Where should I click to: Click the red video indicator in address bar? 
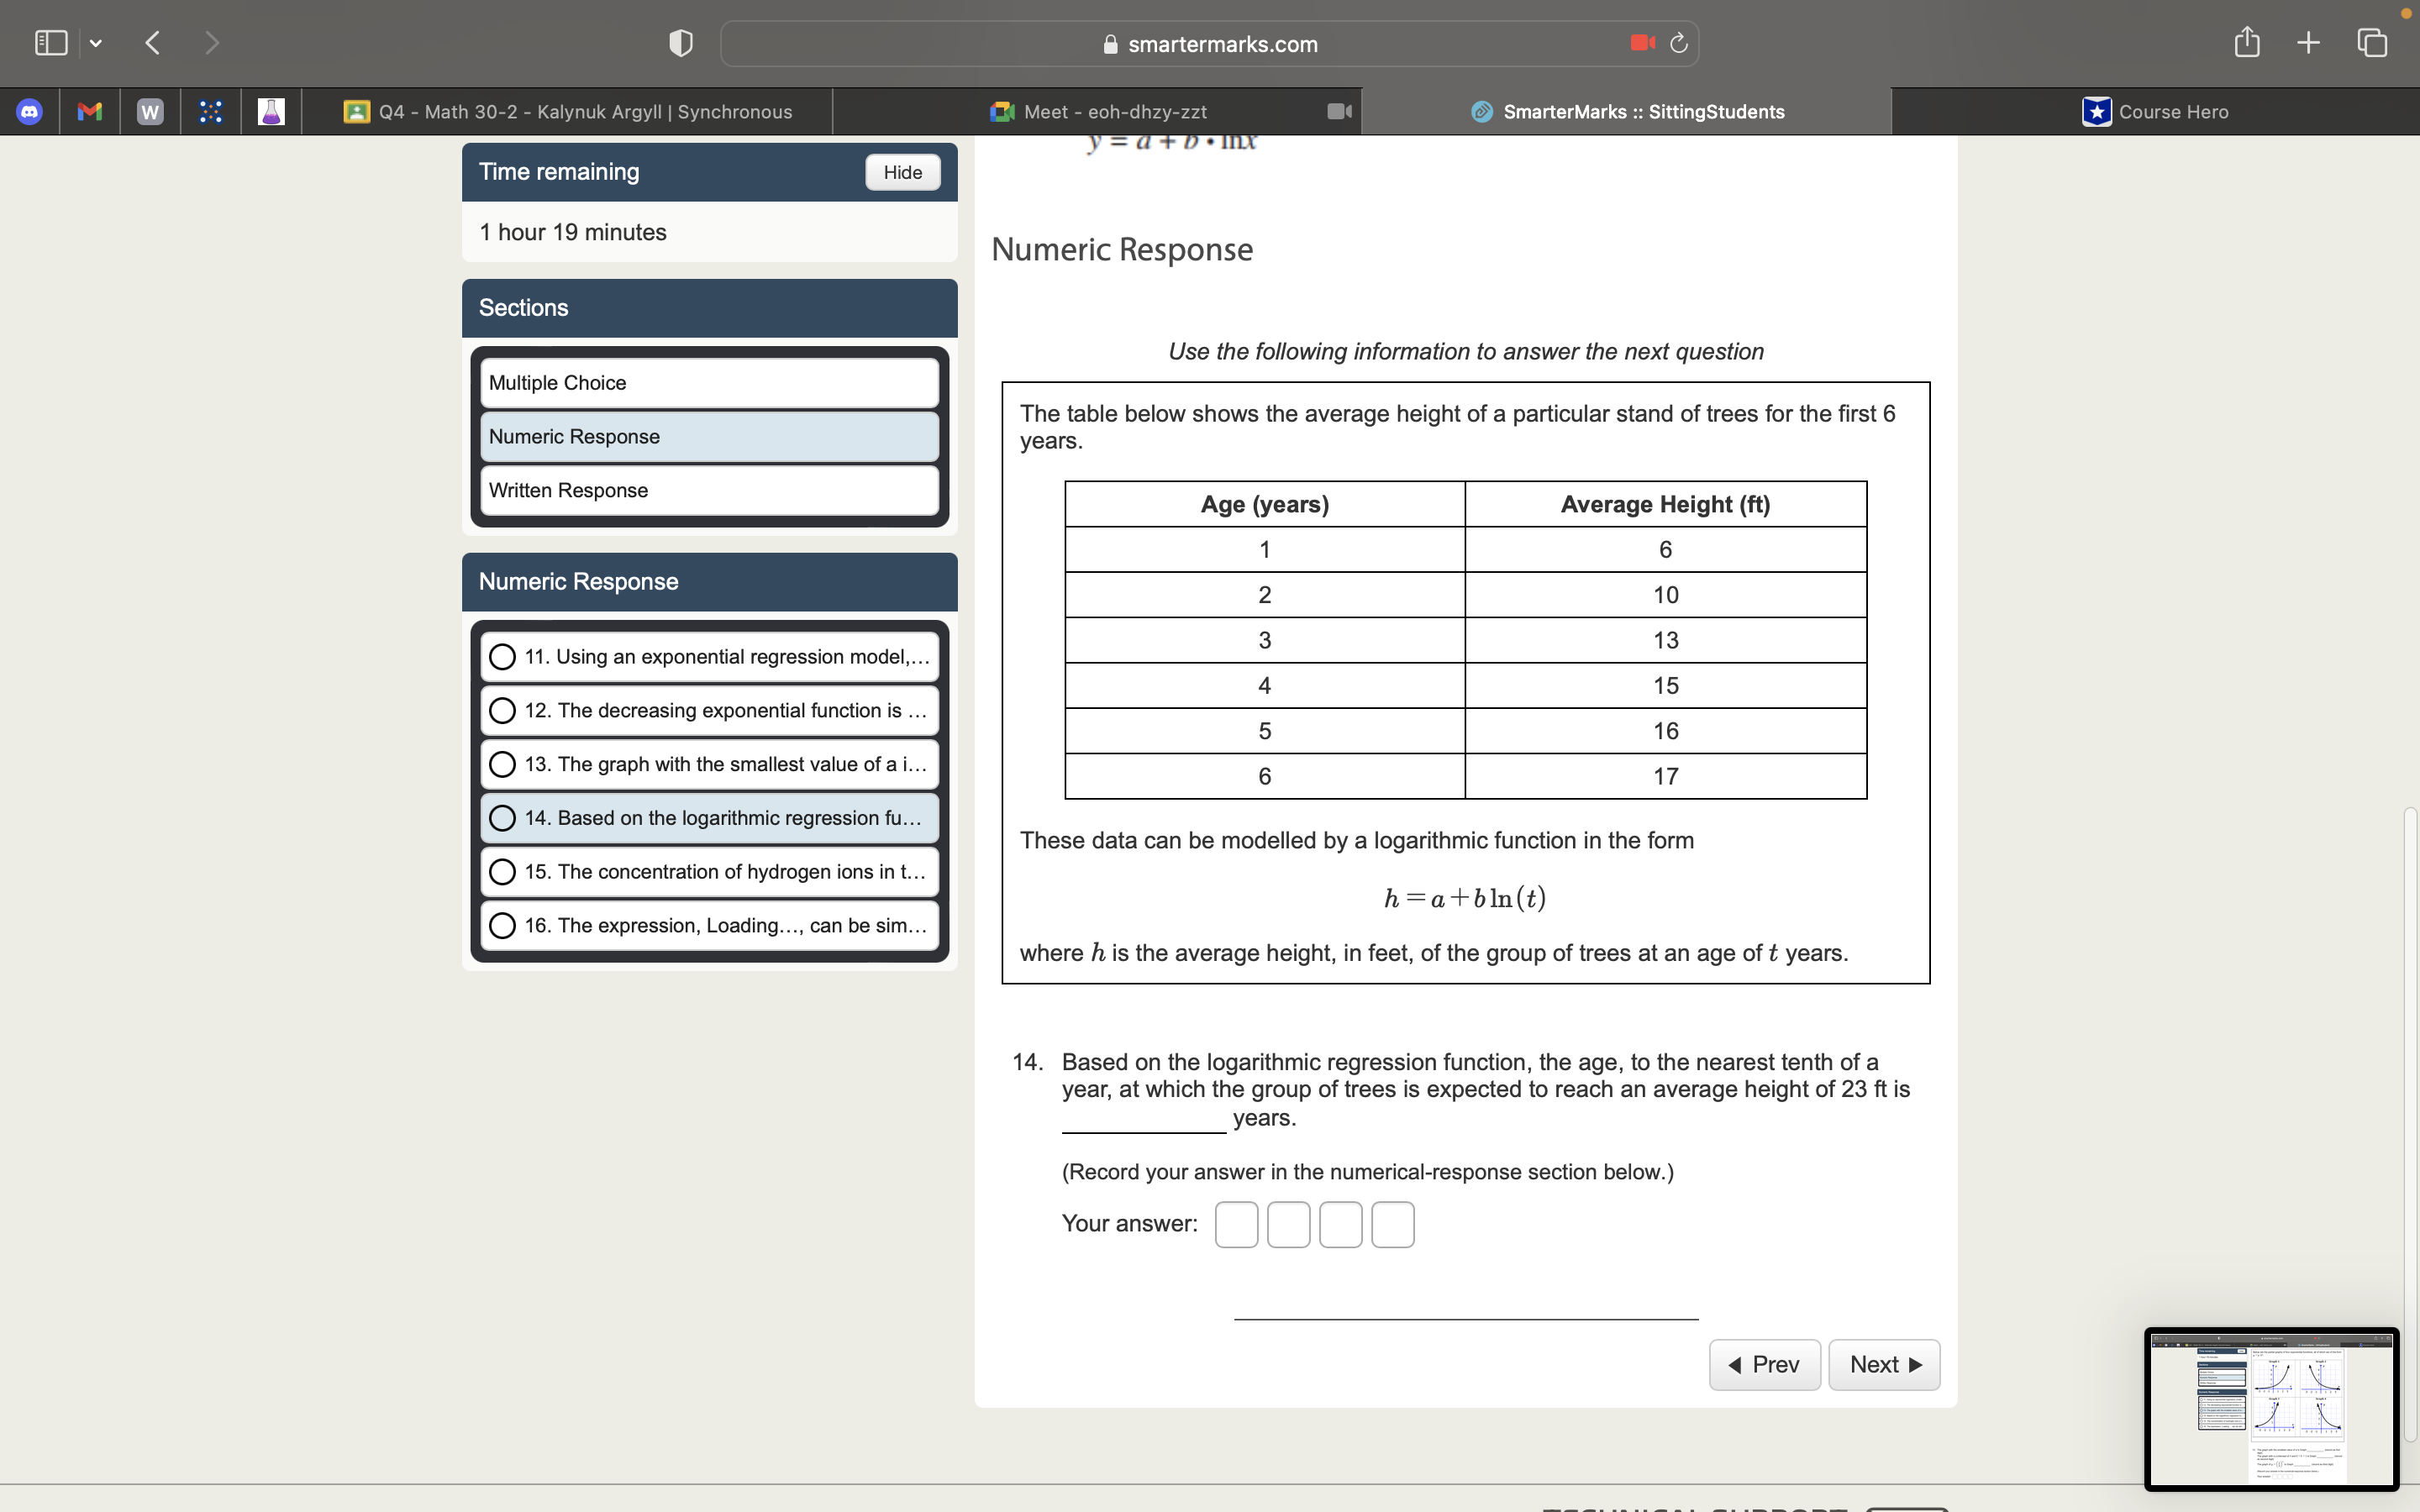[x=1641, y=43]
